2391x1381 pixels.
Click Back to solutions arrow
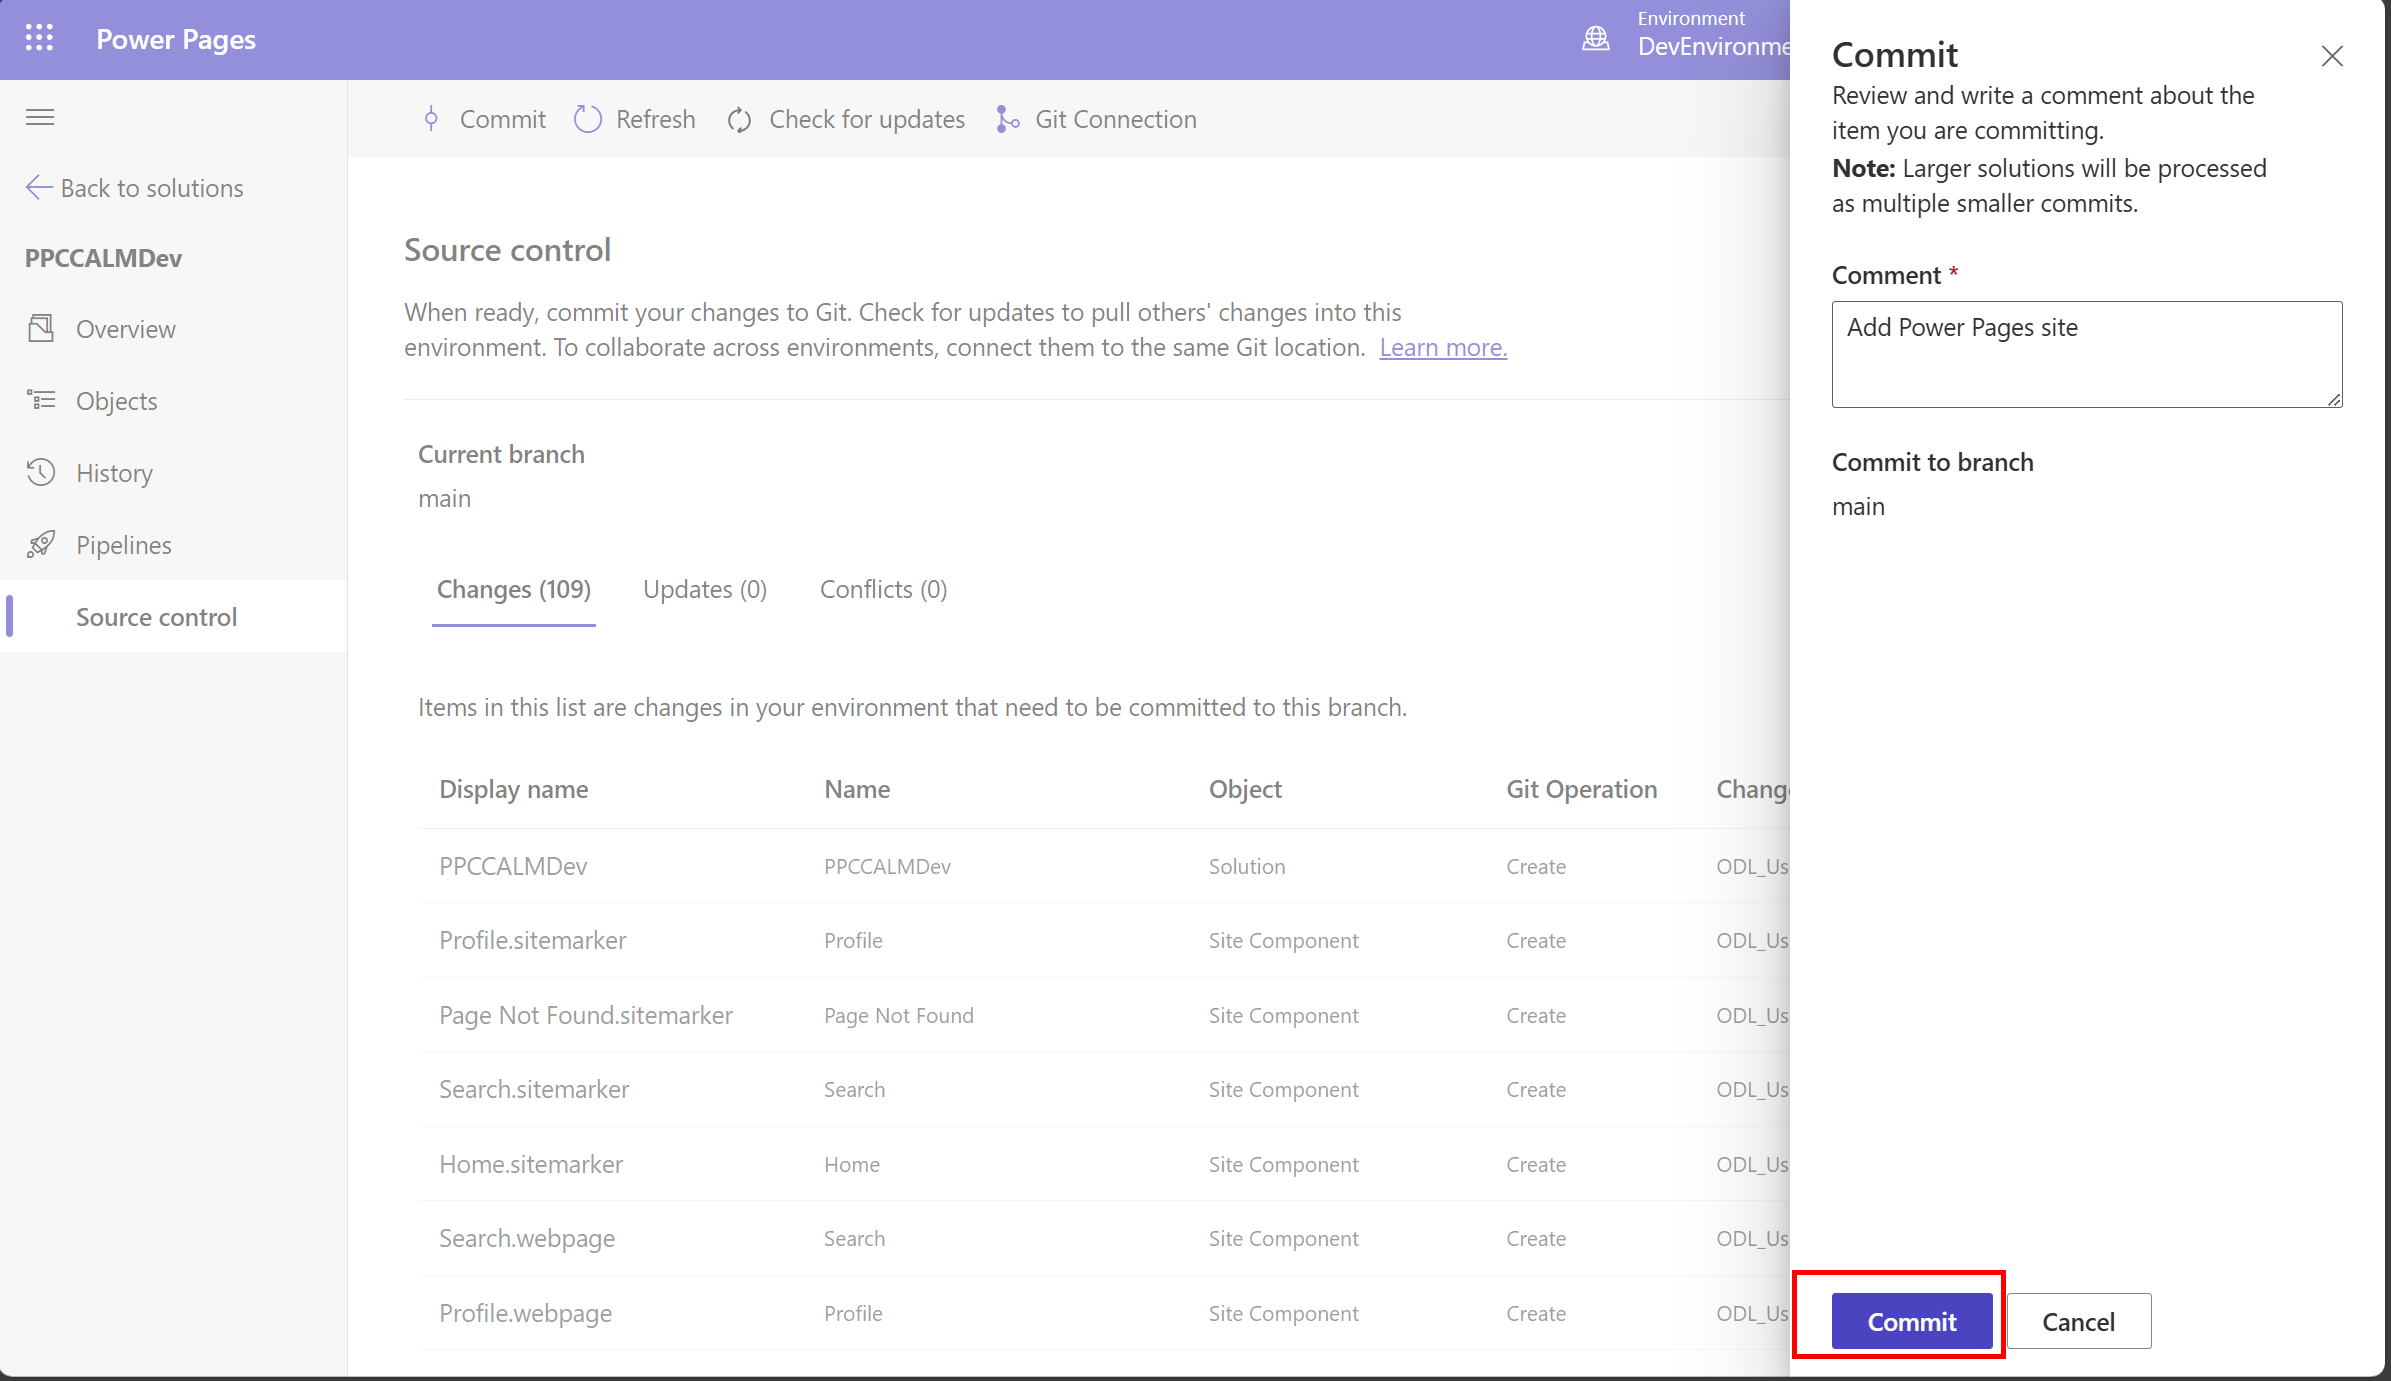[x=38, y=188]
